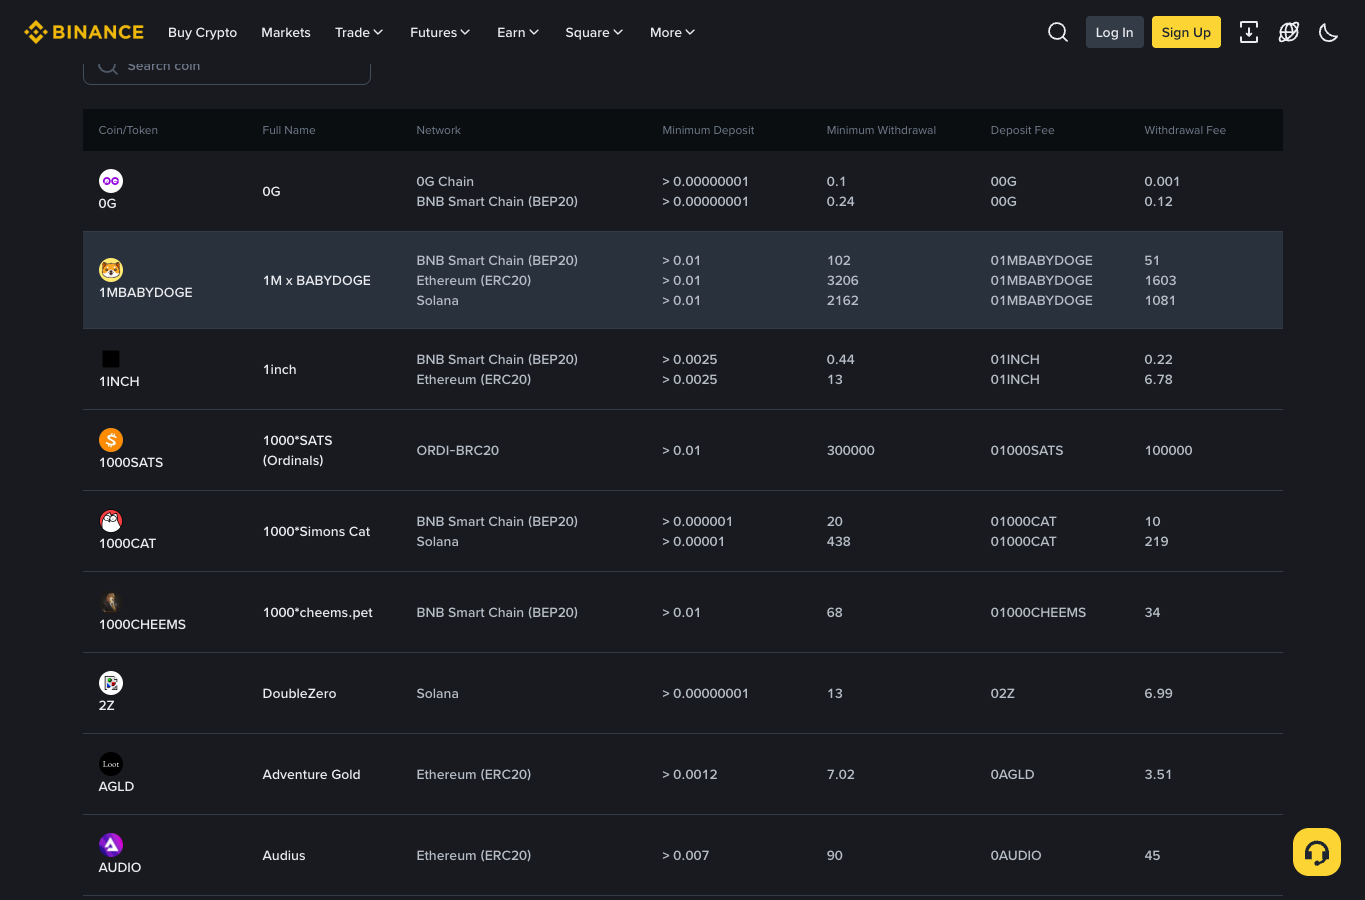
Task: Click the full name 1000*Simons Cat
Action: [317, 531]
